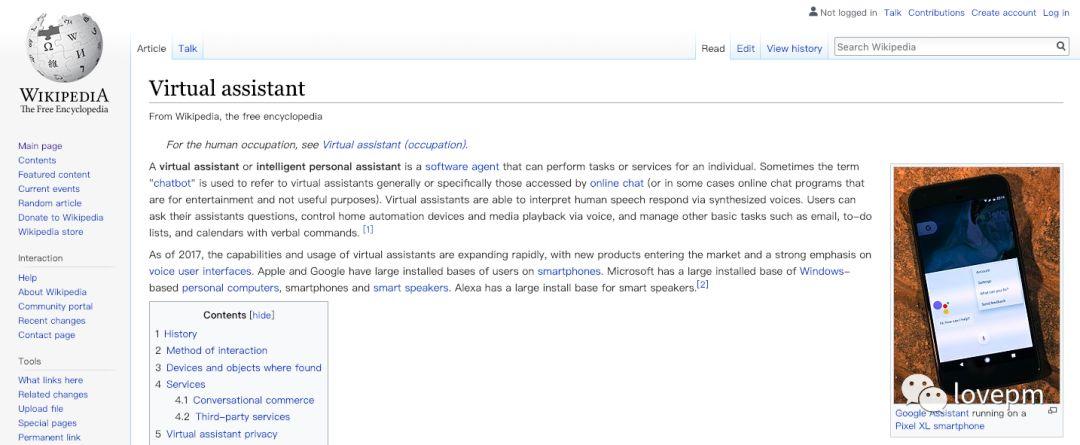Open smartphones link in paragraph

569,271
